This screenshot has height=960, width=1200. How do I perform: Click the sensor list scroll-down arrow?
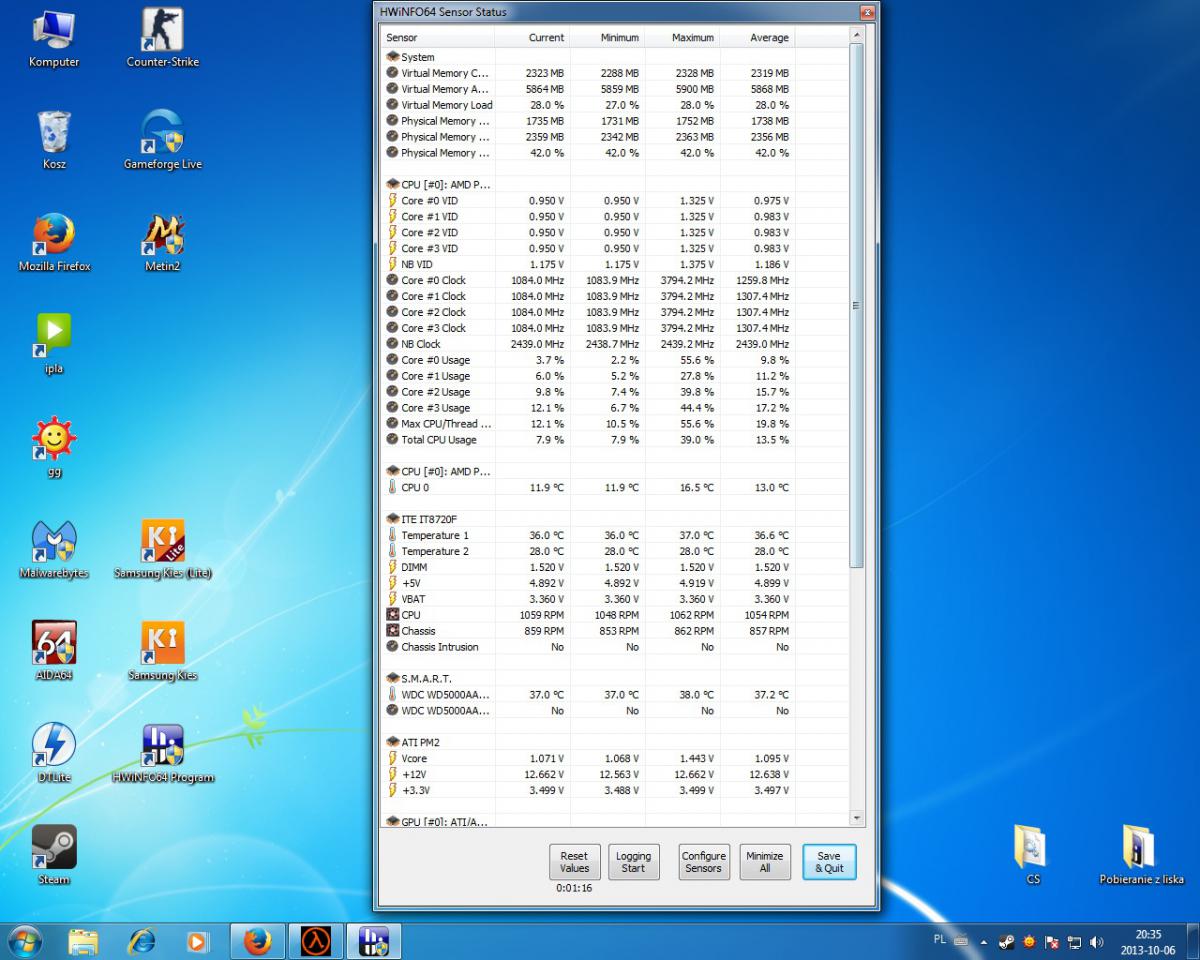pyautogui.click(x=856, y=819)
